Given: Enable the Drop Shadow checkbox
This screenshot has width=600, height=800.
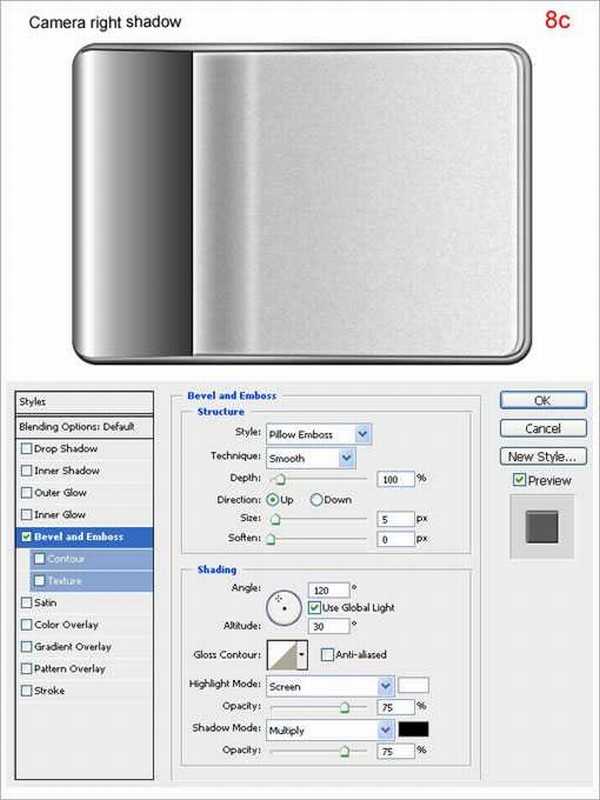Looking at the screenshot, I should click(26, 449).
